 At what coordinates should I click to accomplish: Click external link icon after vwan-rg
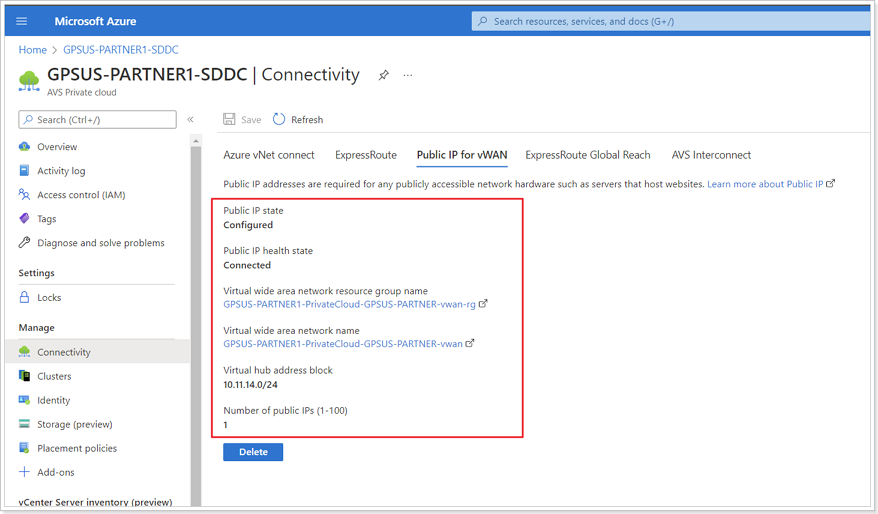[x=483, y=303]
